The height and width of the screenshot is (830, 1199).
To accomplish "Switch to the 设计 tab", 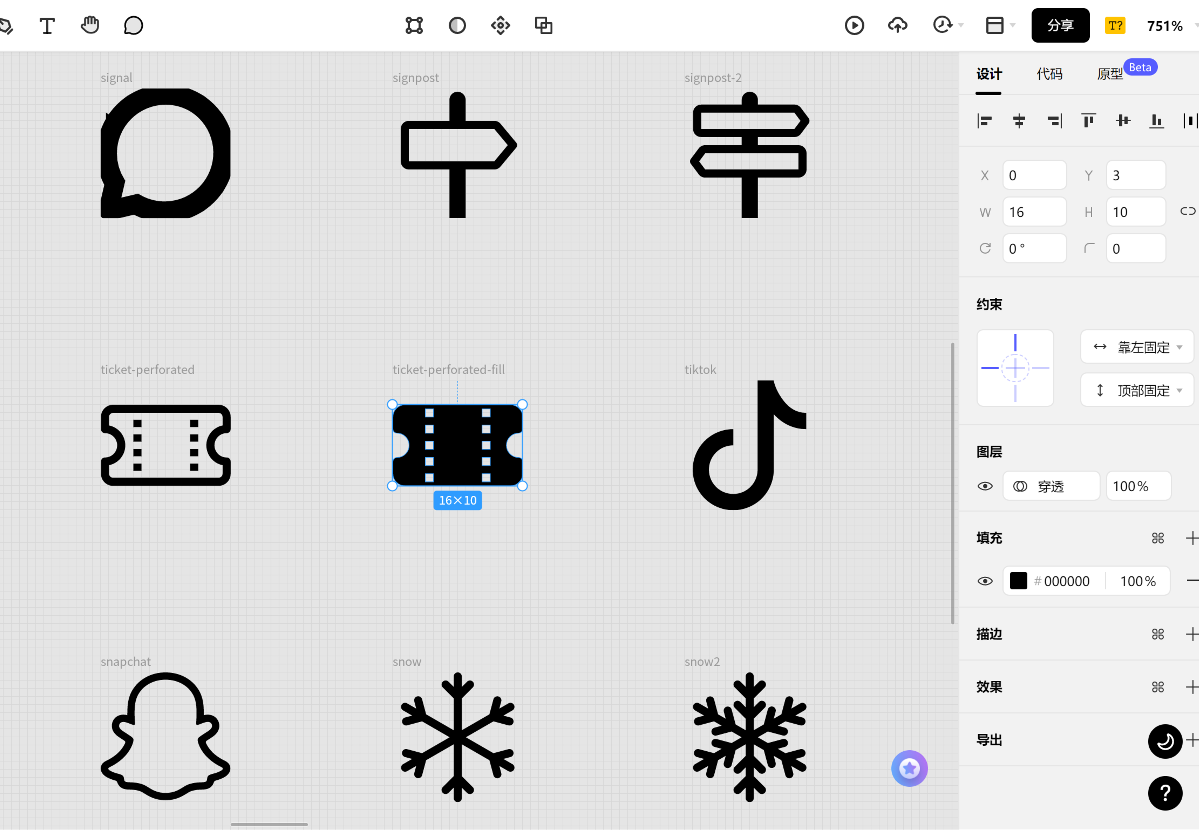I will pos(989,74).
